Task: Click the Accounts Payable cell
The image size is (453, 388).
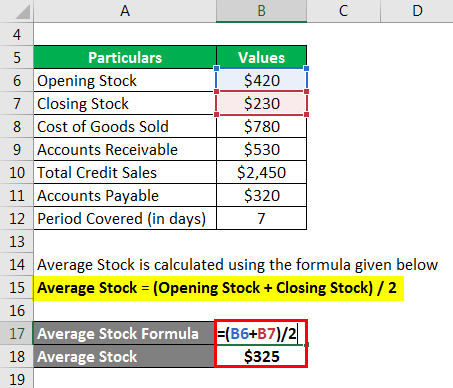Action: pos(125,195)
